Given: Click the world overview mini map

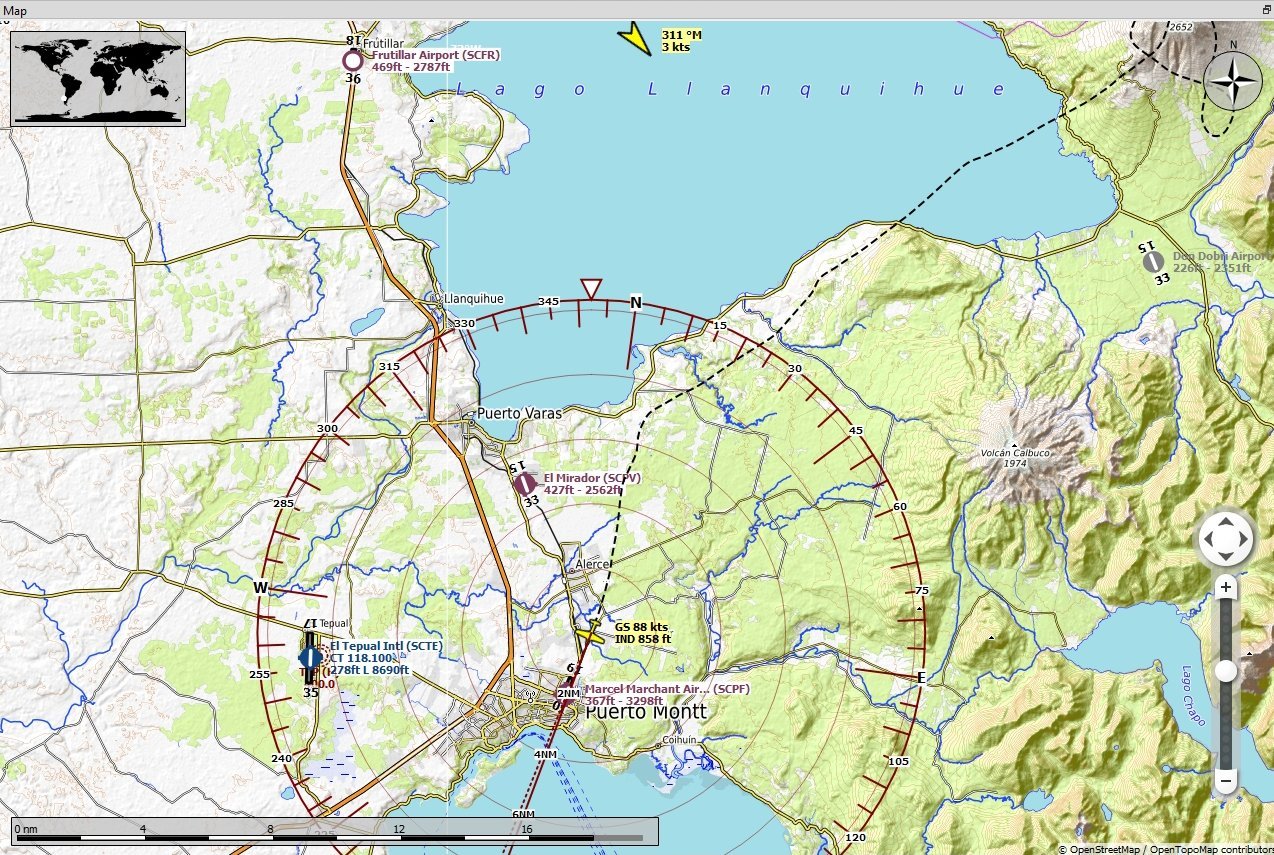Looking at the screenshot, I should 98,78.
